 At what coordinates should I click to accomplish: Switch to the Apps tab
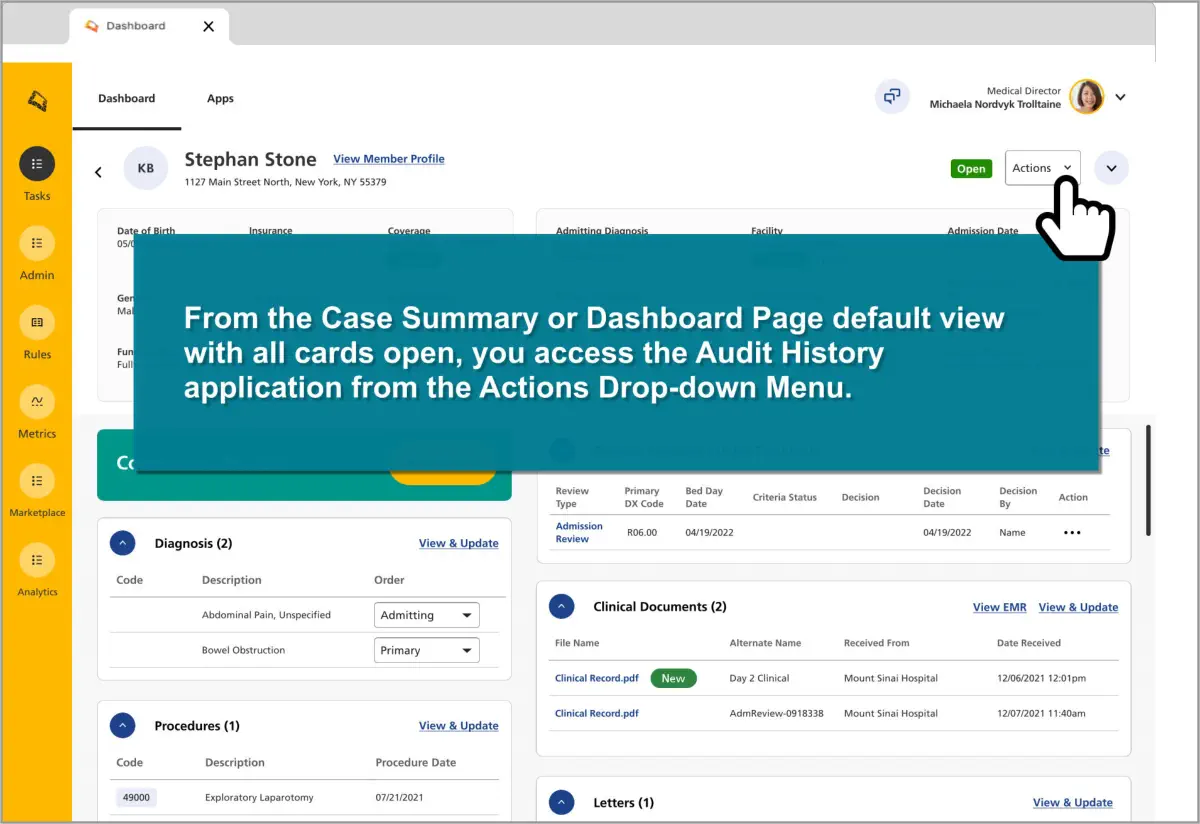coord(220,99)
